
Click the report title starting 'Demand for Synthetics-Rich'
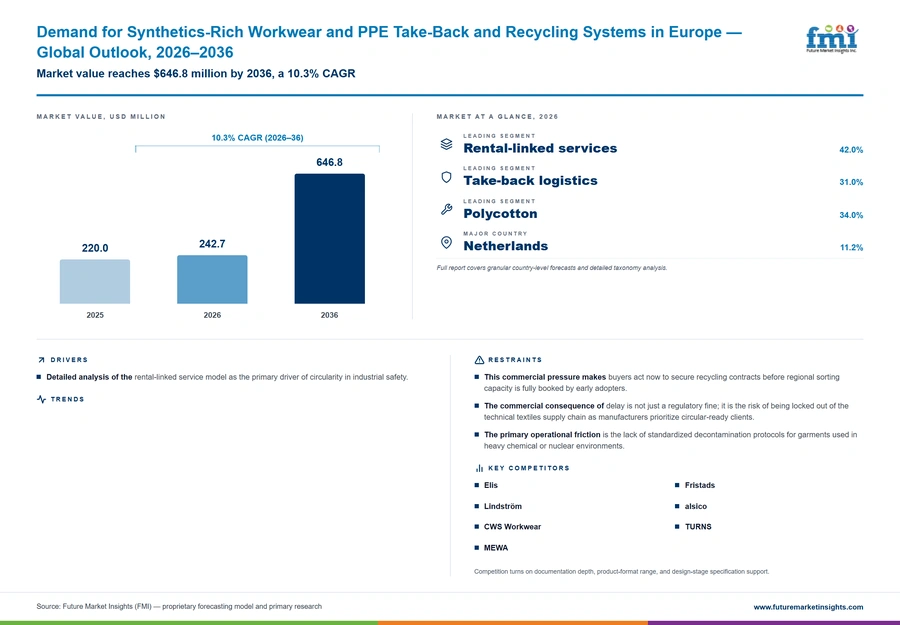tap(389, 42)
